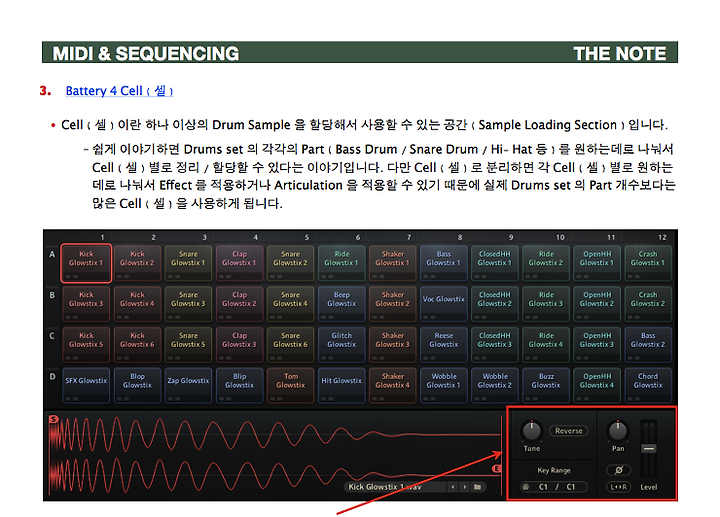Select the Wobble Glowstix 1 cell
Image resolution: width=720 pixels, height=517 pixels.
[444, 385]
